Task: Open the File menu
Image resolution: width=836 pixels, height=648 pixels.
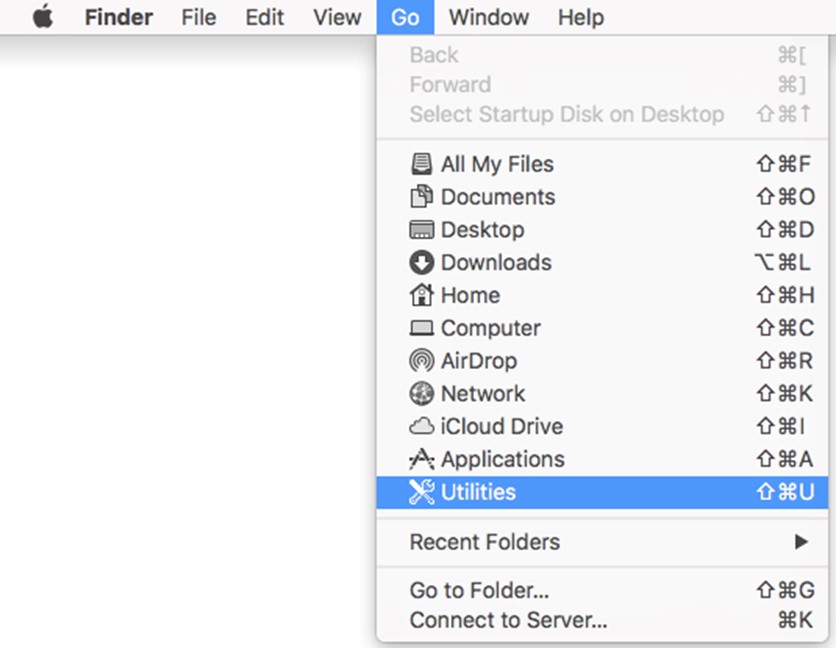Action: pos(199,17)
